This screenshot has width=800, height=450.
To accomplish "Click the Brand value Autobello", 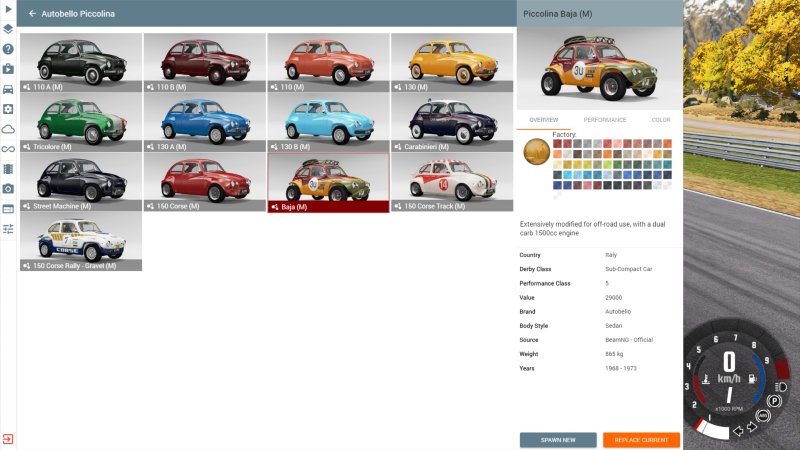I will pyautogui.click(x=618, y=312).
